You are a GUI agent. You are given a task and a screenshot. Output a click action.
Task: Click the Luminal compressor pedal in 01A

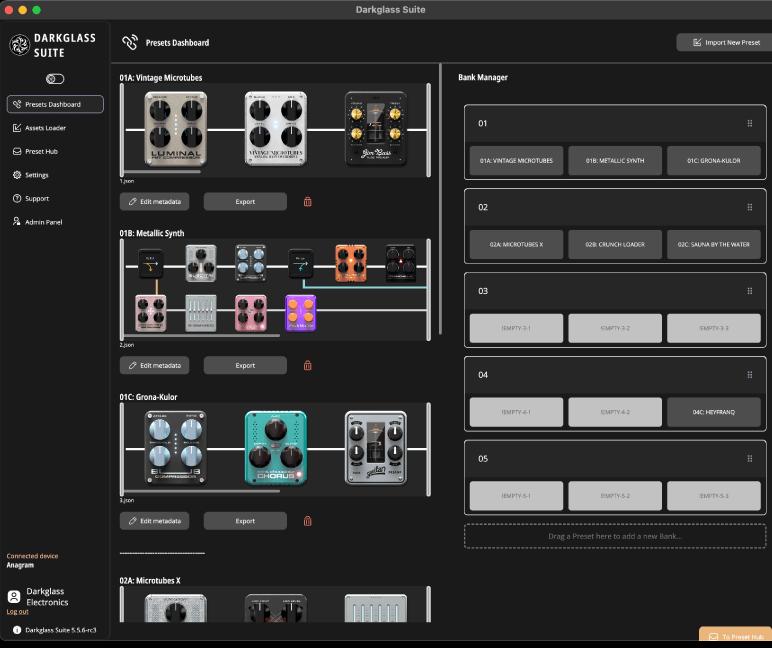[174, 129]
